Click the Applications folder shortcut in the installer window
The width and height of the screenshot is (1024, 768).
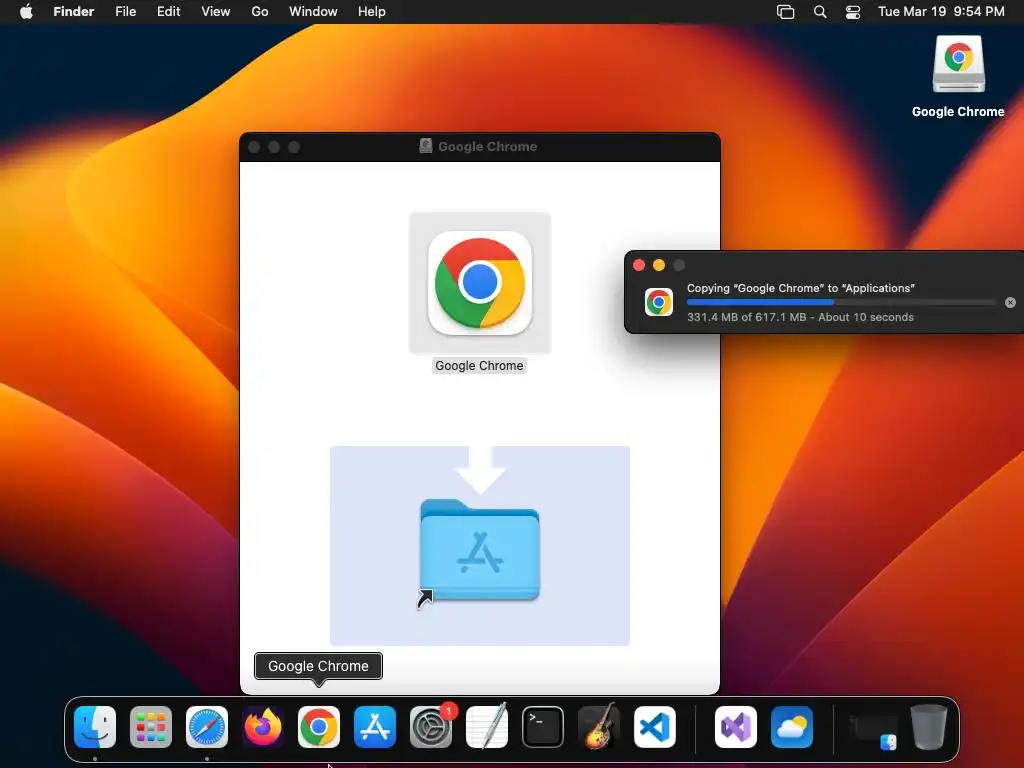pos(480,551)
